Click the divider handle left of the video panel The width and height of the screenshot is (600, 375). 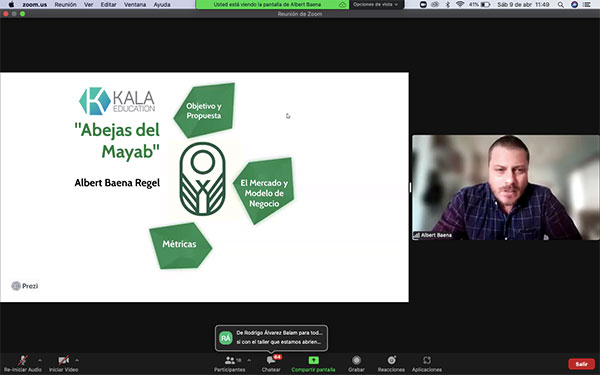point(410,188)
